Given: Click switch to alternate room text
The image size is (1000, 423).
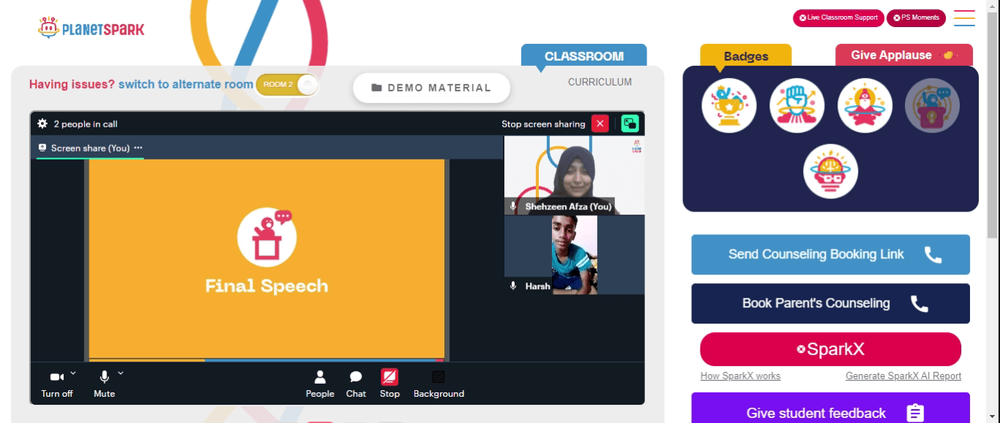Looking at the screenshot, I should point(186,84).
